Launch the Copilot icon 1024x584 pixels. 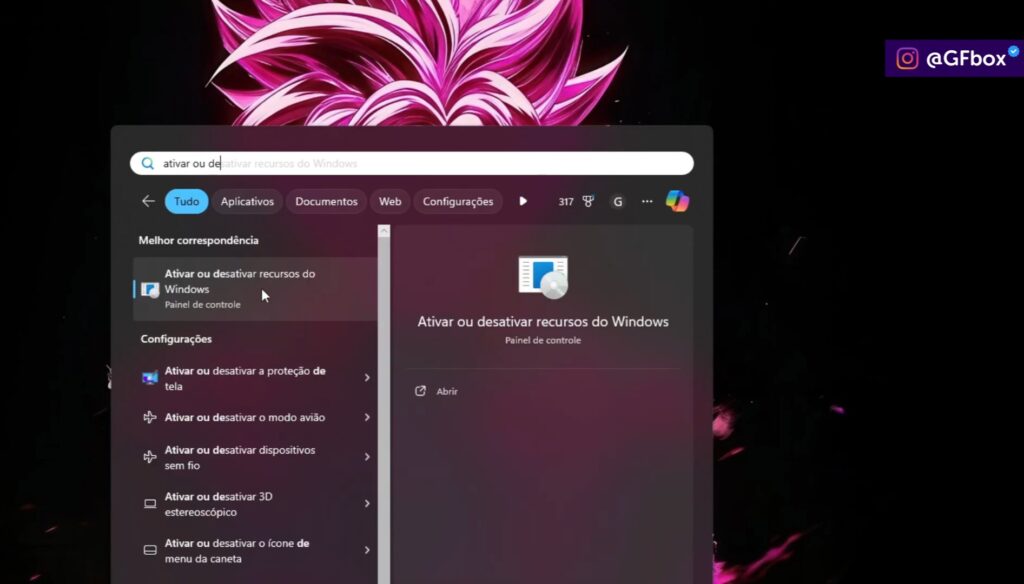(677, 201)
